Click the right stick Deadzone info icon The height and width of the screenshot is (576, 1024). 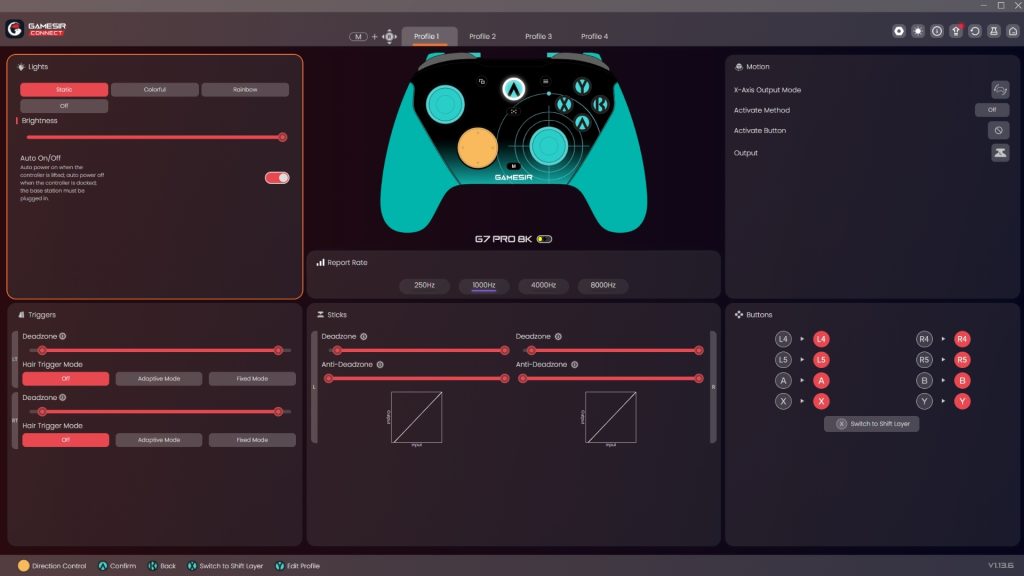point(558,336)
